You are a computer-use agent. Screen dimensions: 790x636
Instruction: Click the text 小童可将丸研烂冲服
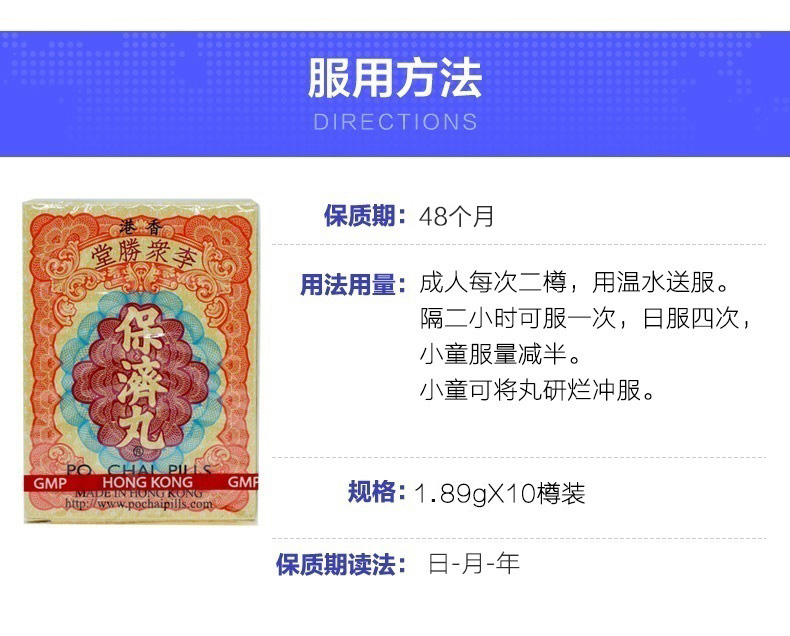coord(537,390)
